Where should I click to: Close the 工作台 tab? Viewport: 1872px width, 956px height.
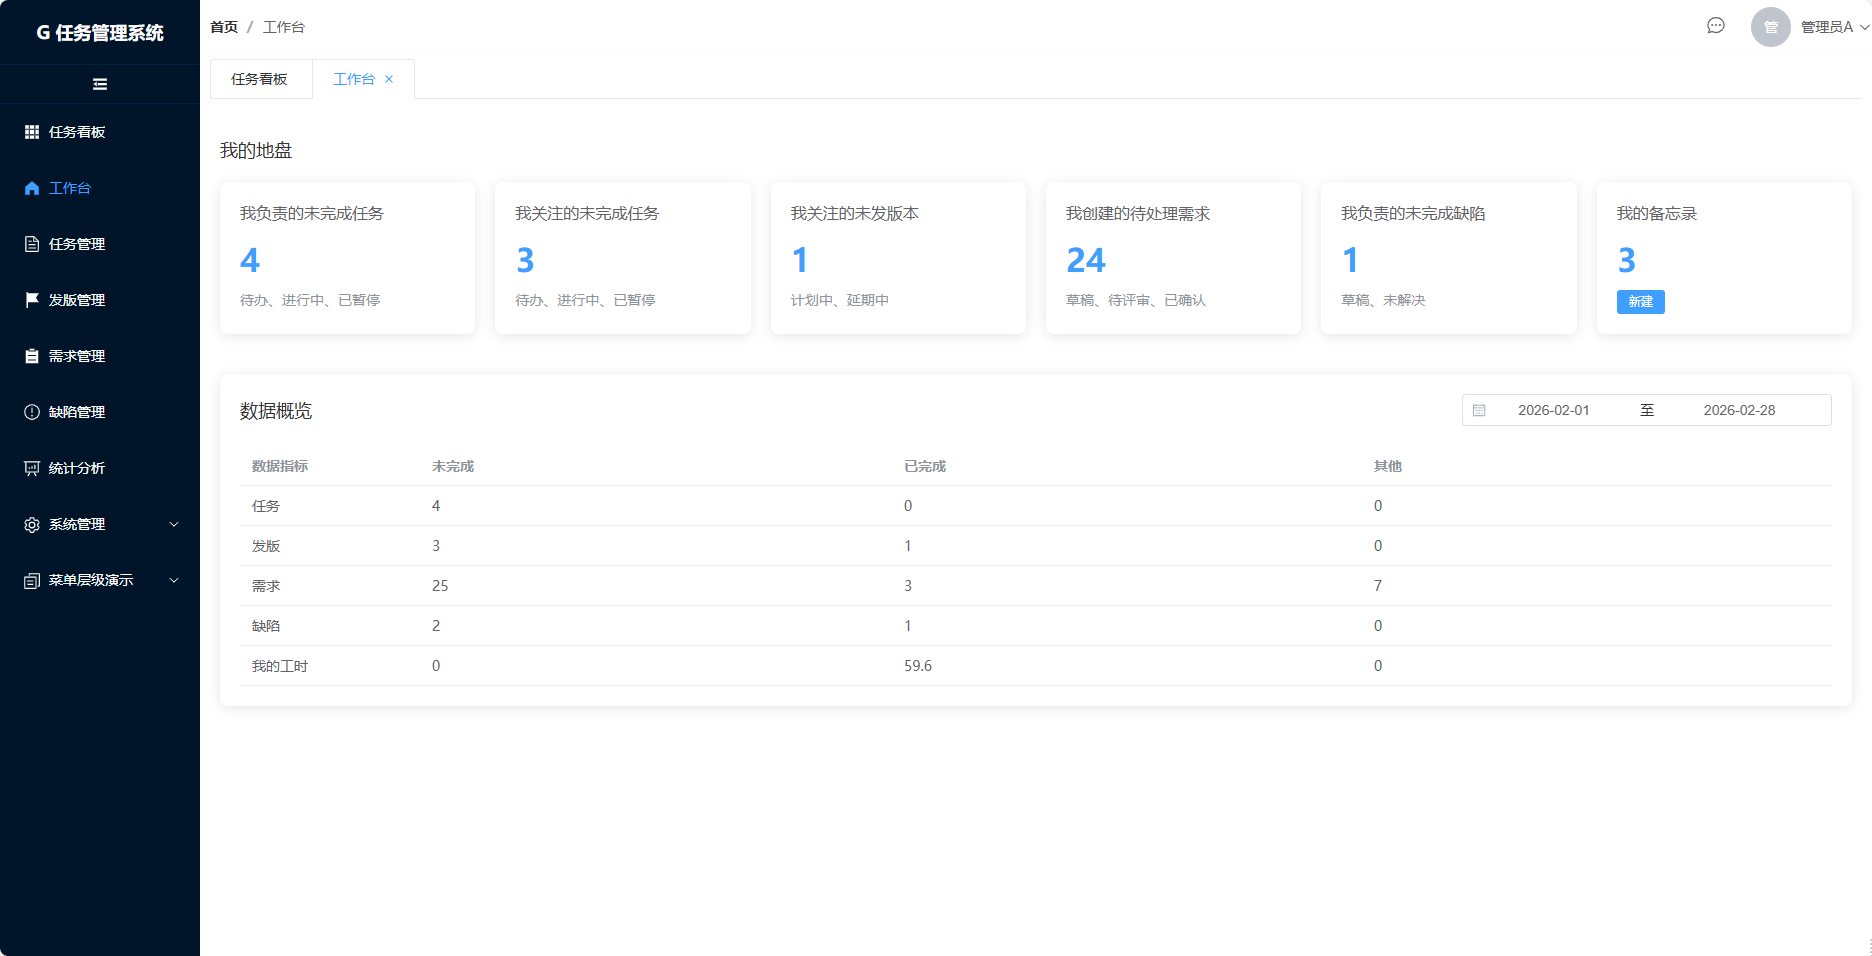(389, 79)
